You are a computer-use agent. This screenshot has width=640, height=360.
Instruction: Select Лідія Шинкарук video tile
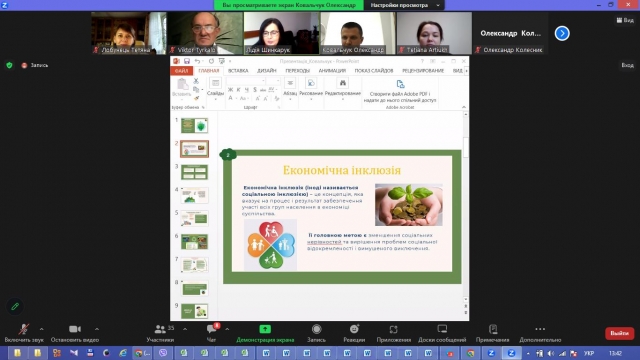point(281,33)
